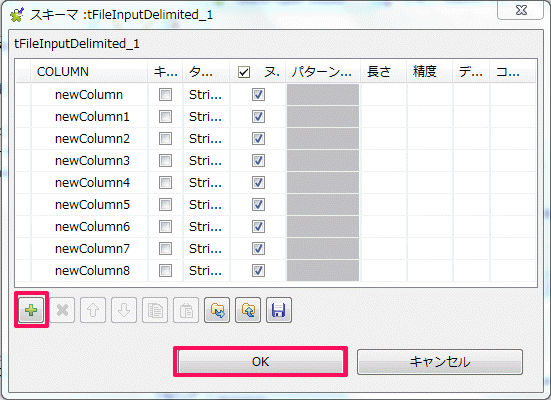The image size is (551, 400).
Task: Uncheck nullable checkbox for newColumn3
Action: [x=258, y=161]
